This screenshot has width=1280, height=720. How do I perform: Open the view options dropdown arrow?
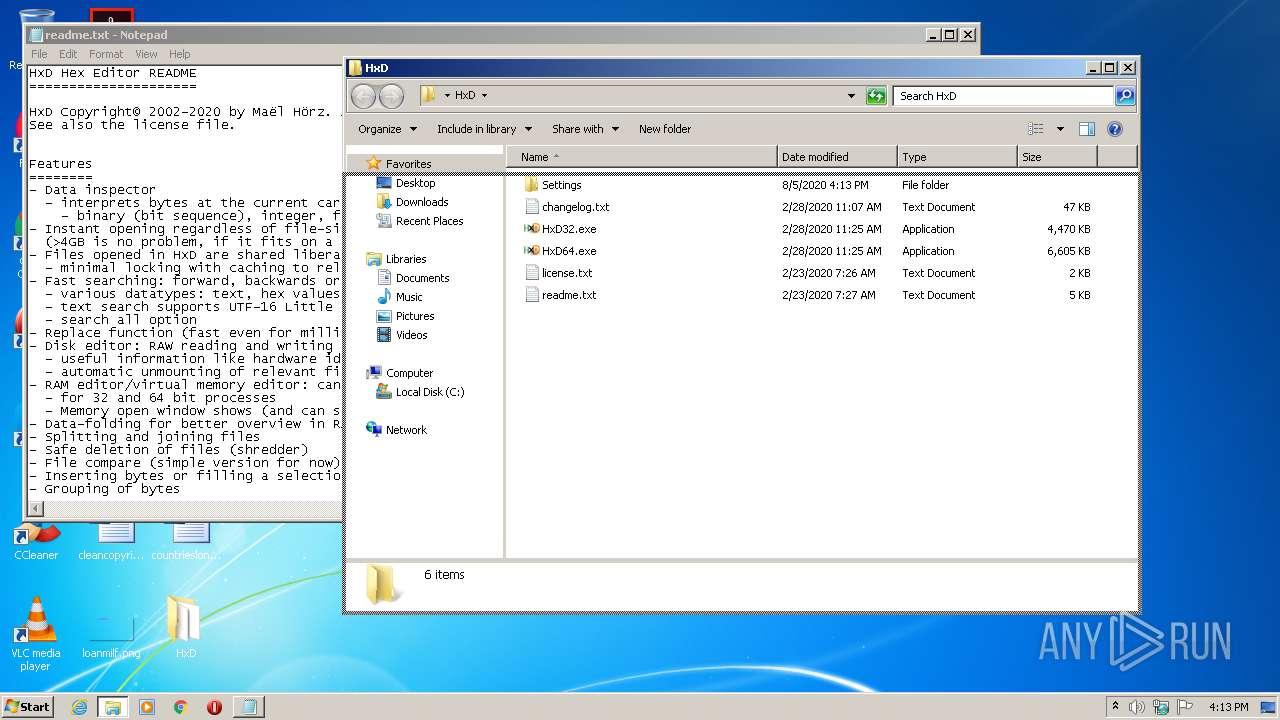pyautogui.click(x=1060, y=129)
